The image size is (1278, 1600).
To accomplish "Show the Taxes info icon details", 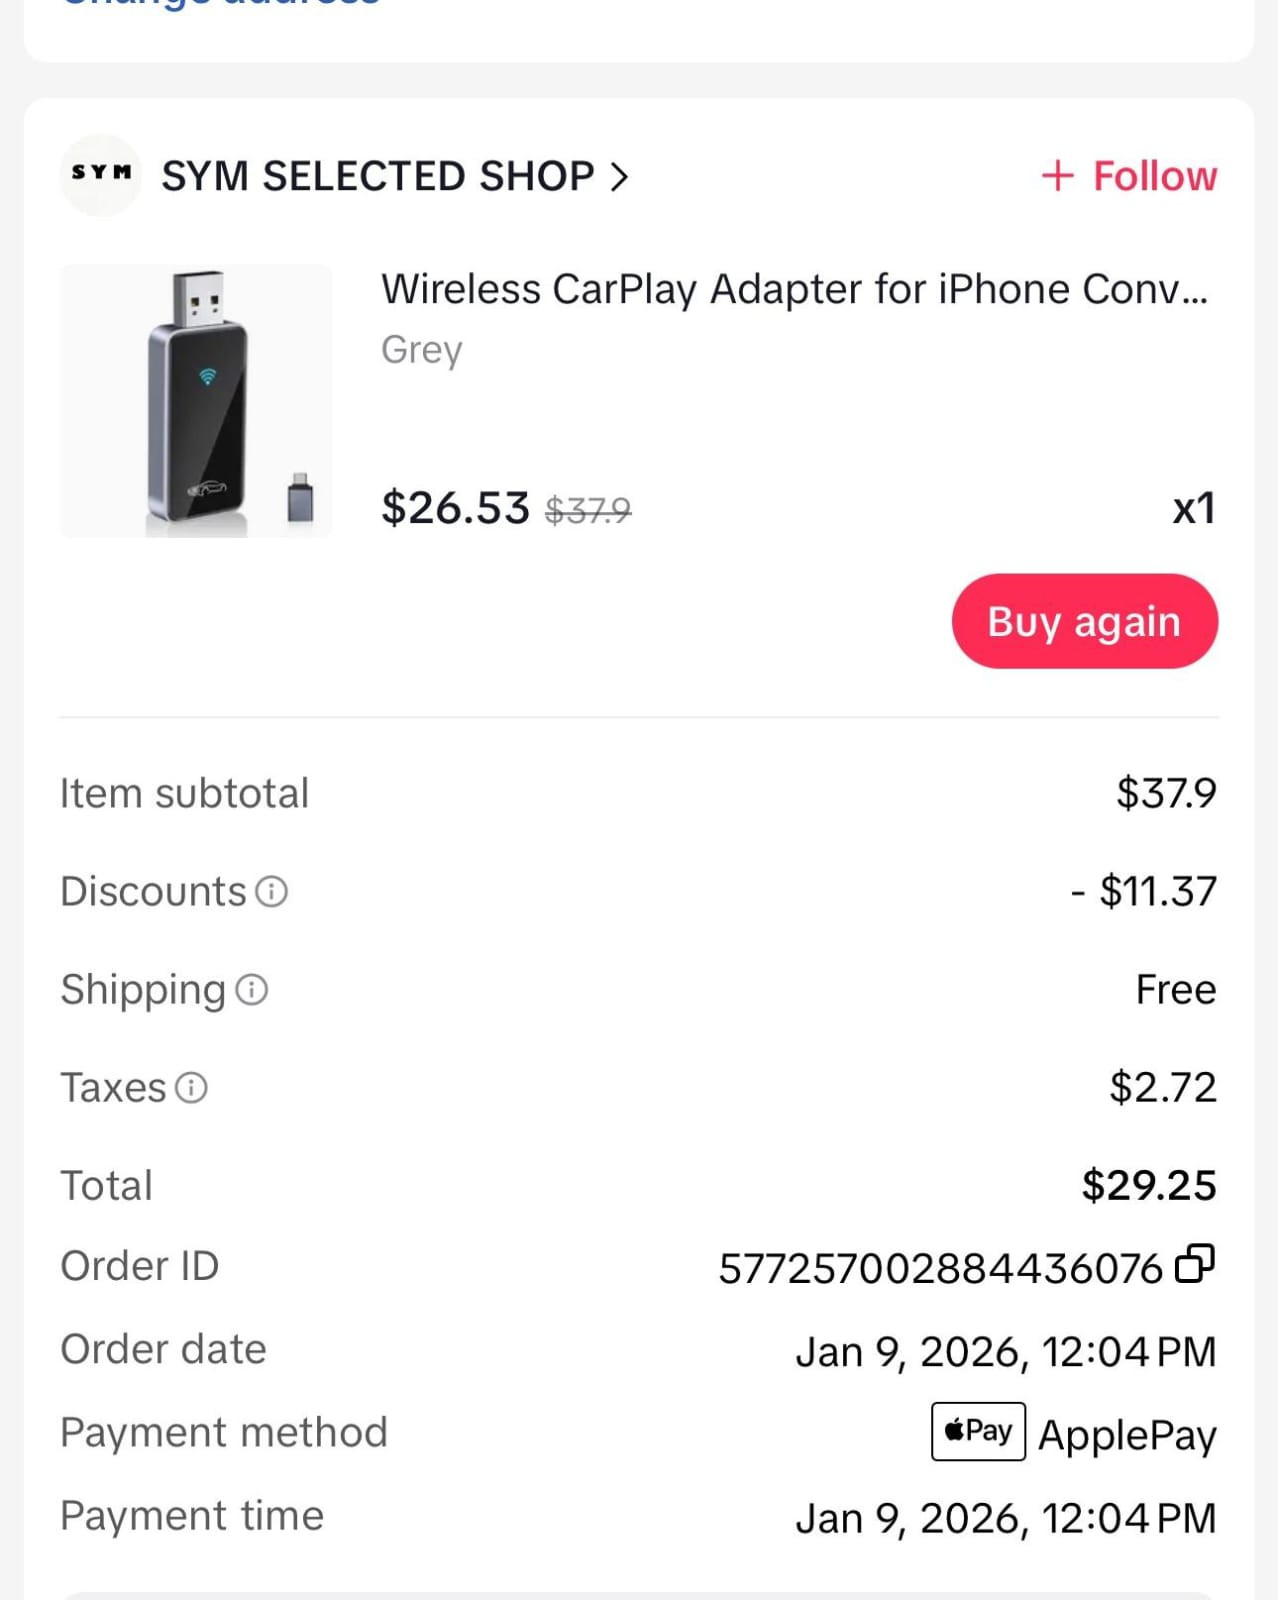I will 191,1088.
